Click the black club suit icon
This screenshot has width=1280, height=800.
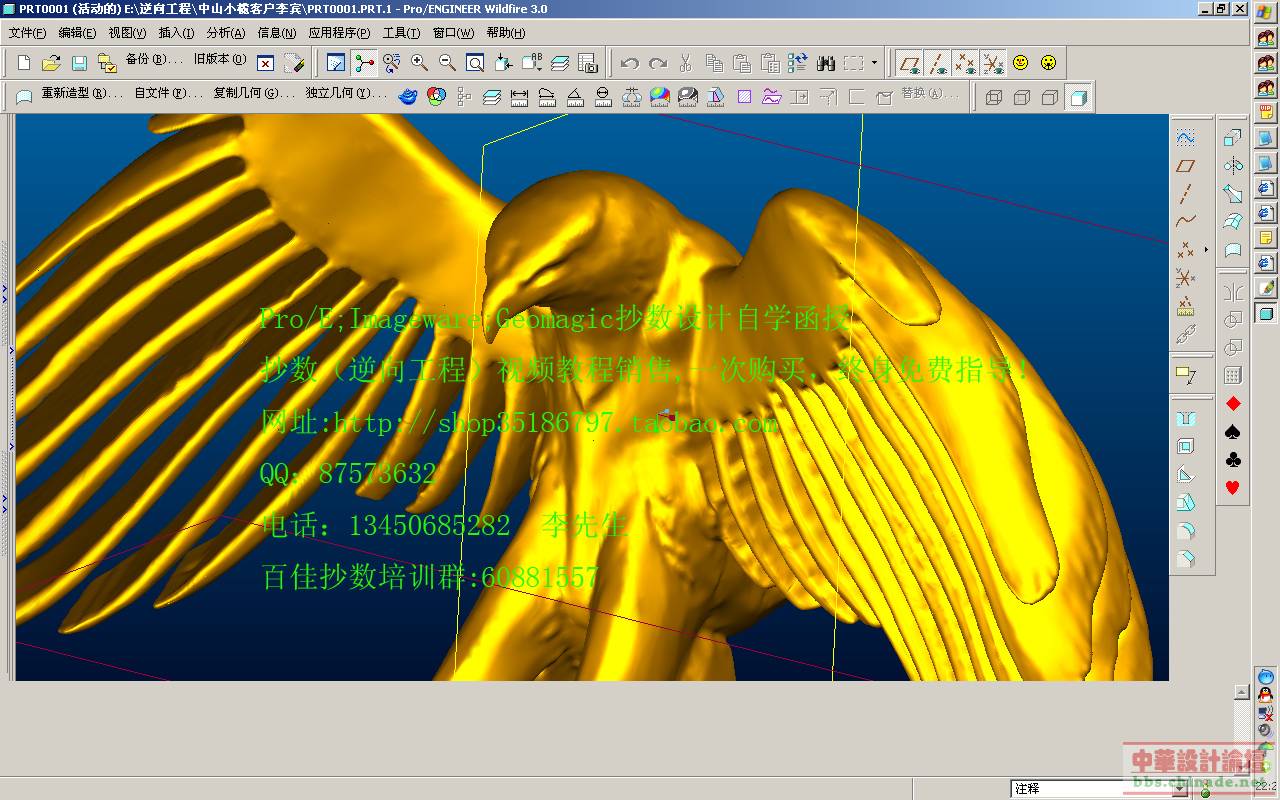click(1233, 460)
